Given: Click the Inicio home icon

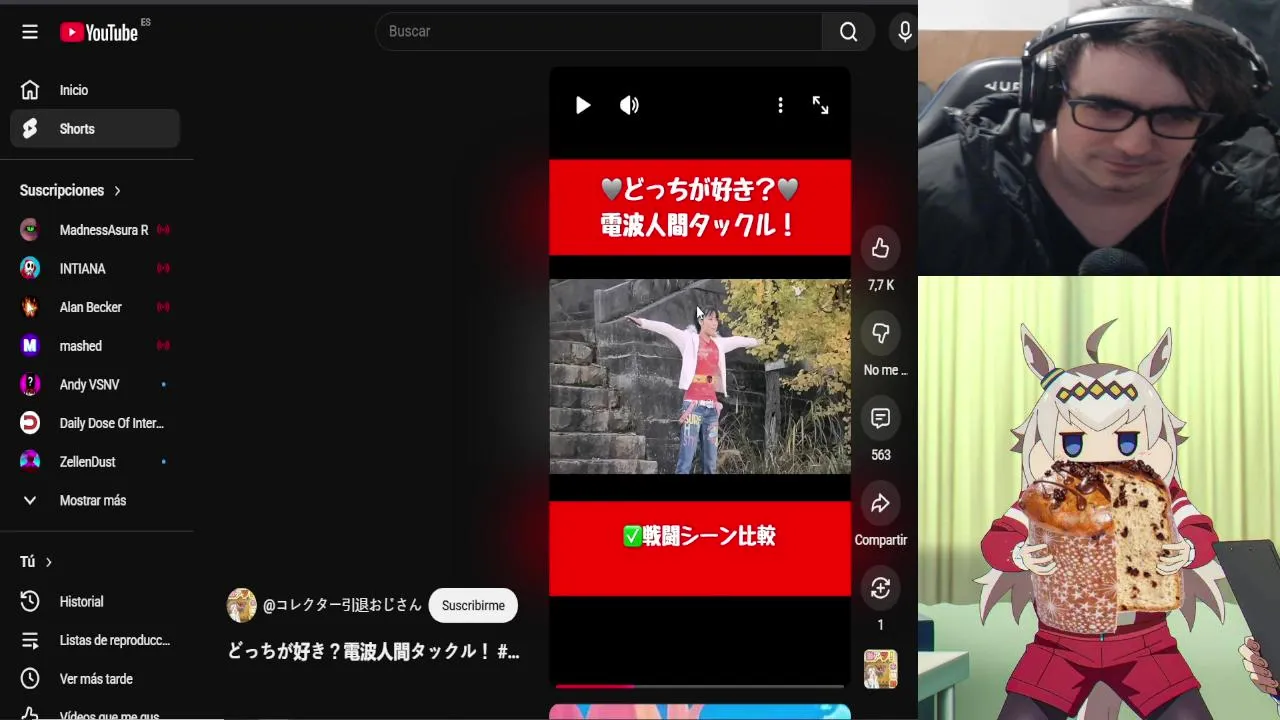Looking at the screenshot, I should coord(30,90).
